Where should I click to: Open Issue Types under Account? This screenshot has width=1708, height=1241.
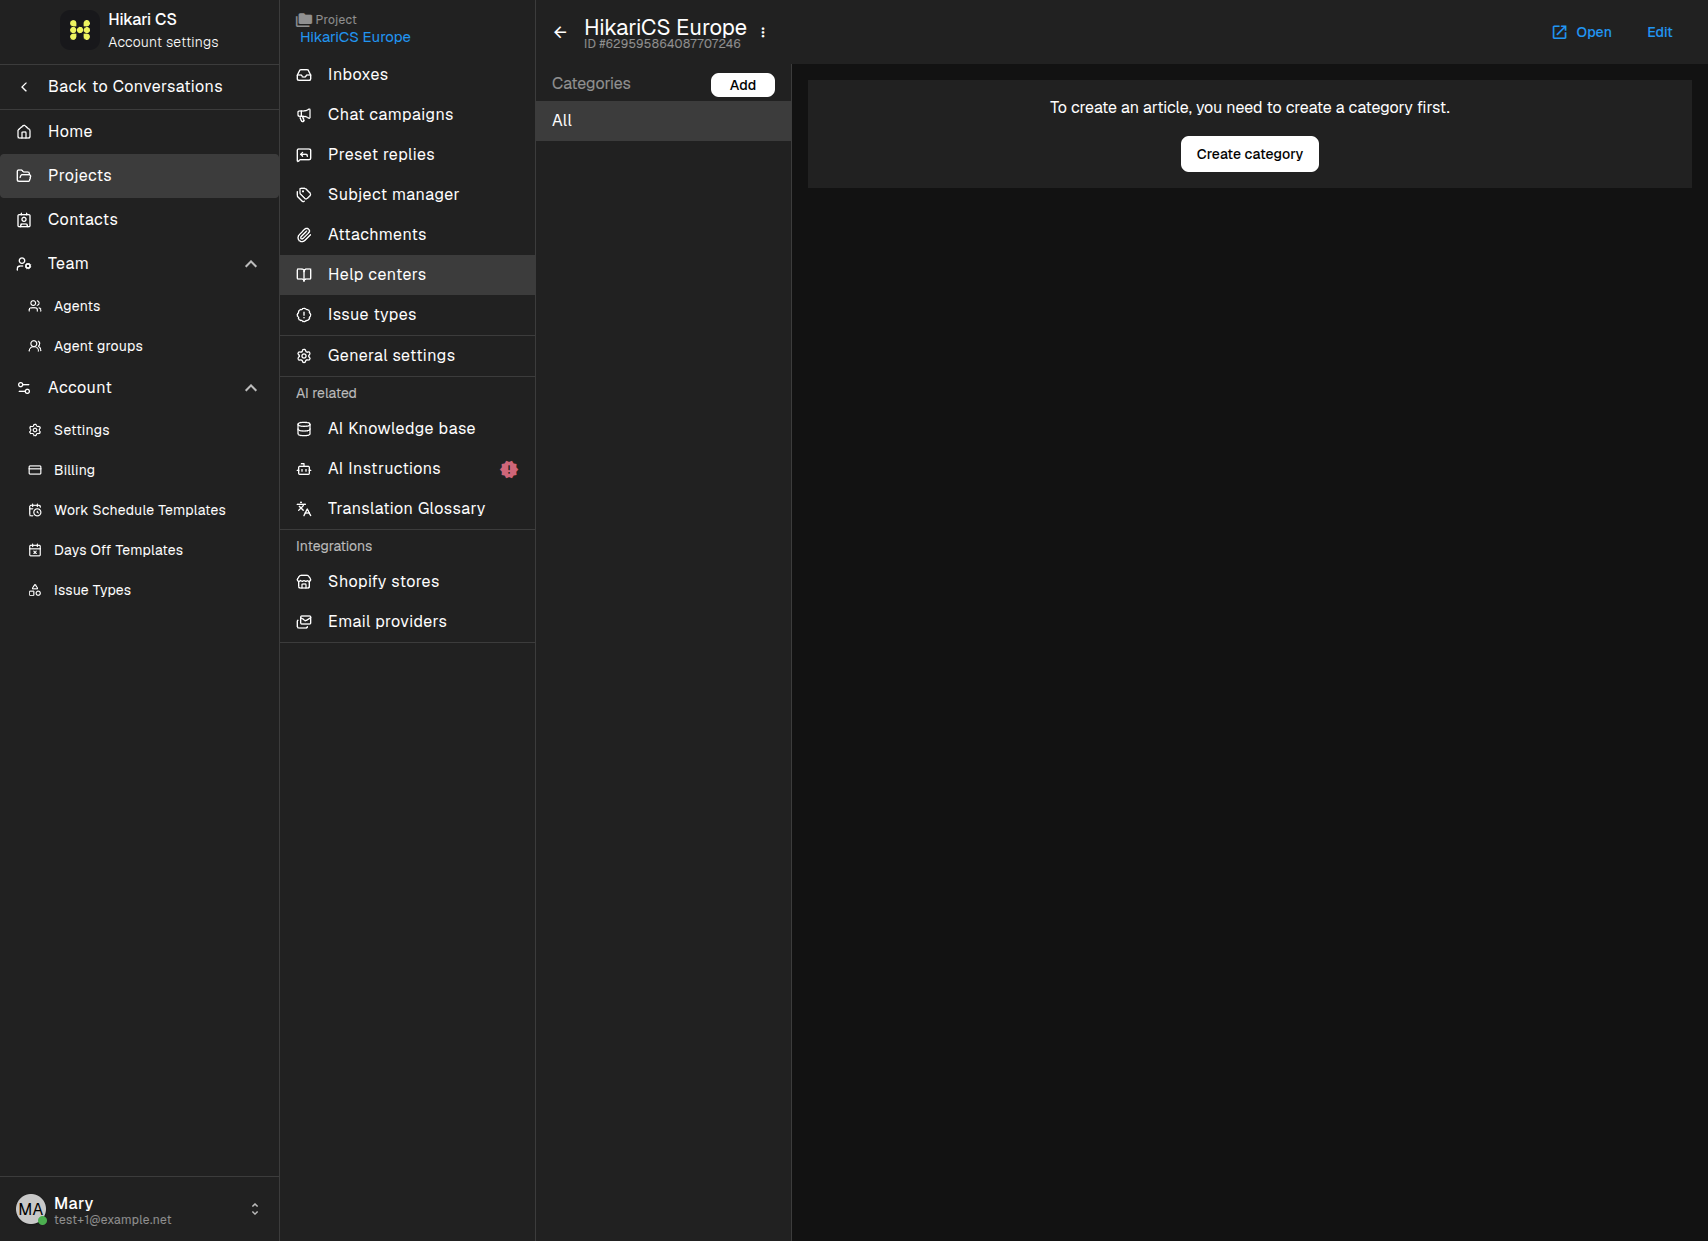pyautogui.click(x=139, y=590)
